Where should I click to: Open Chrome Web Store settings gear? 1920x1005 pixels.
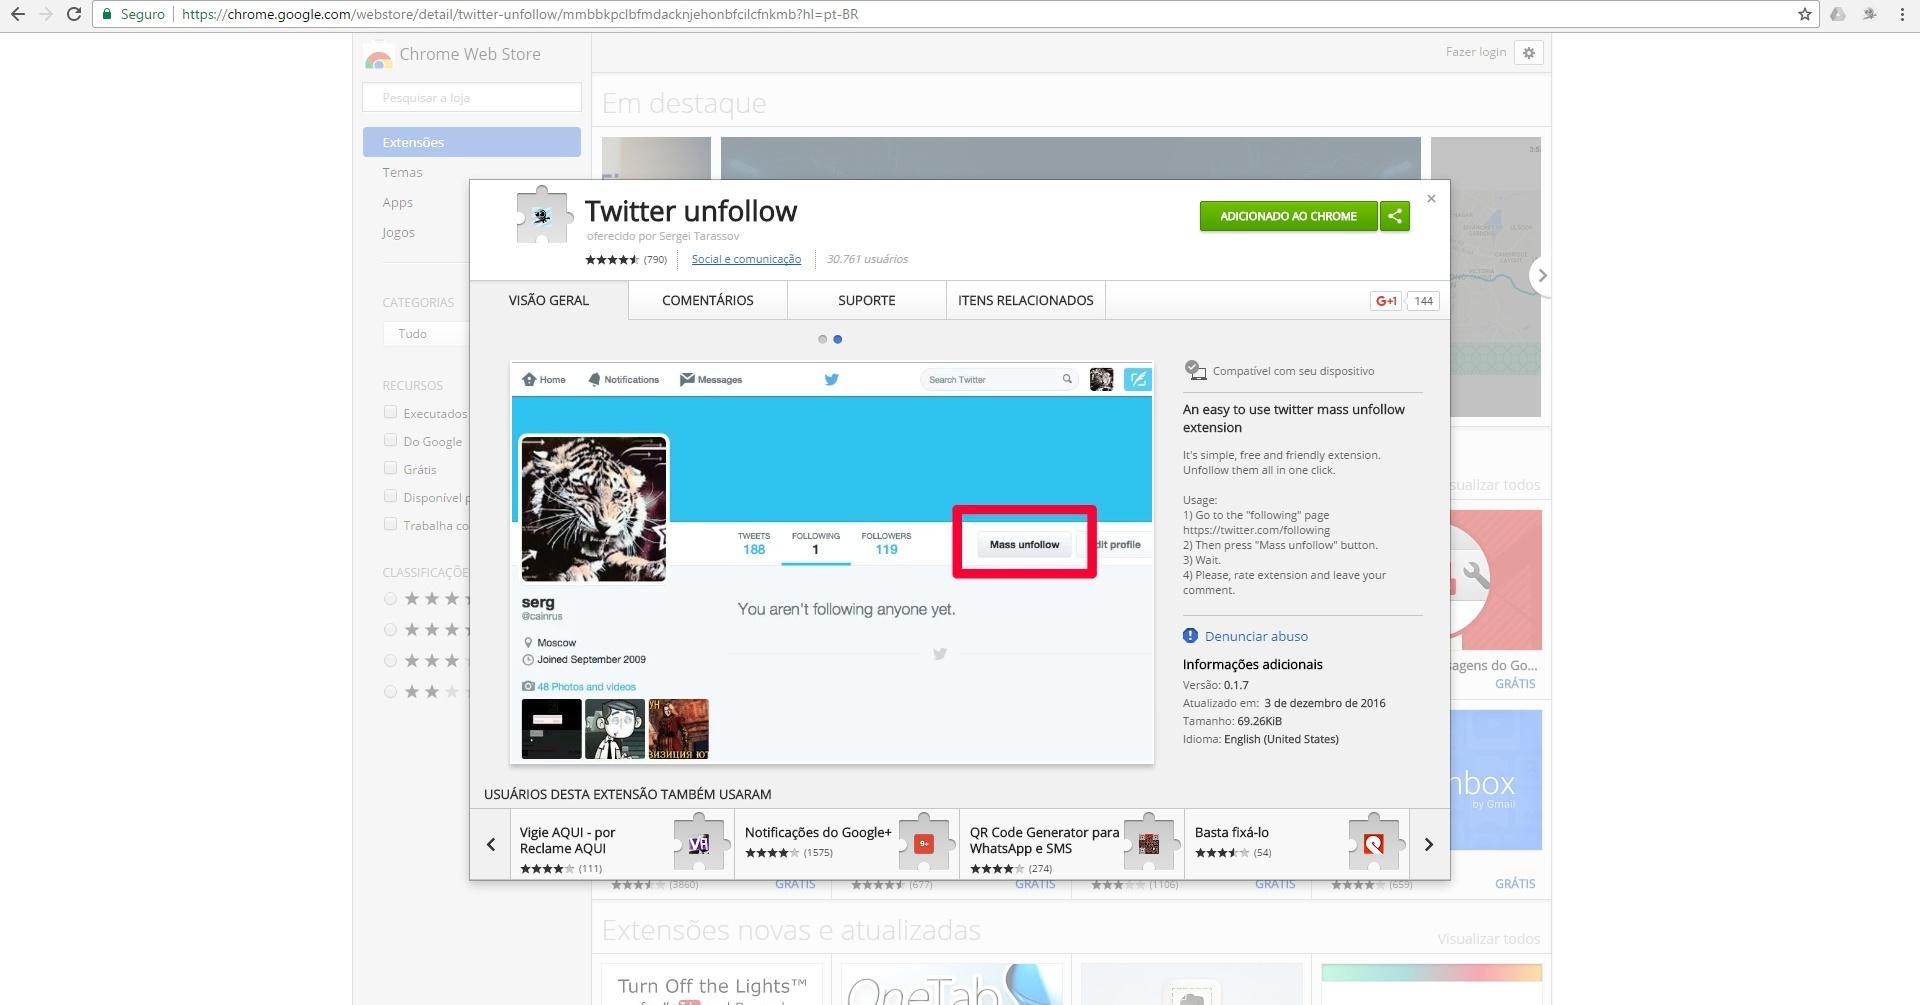click(1528, 53)
